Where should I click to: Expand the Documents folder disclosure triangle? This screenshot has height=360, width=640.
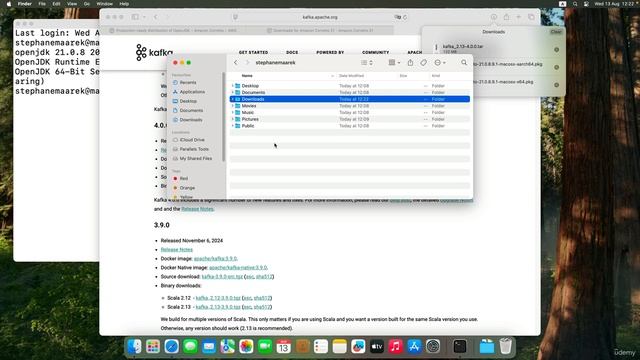click(x=233, y=92)
